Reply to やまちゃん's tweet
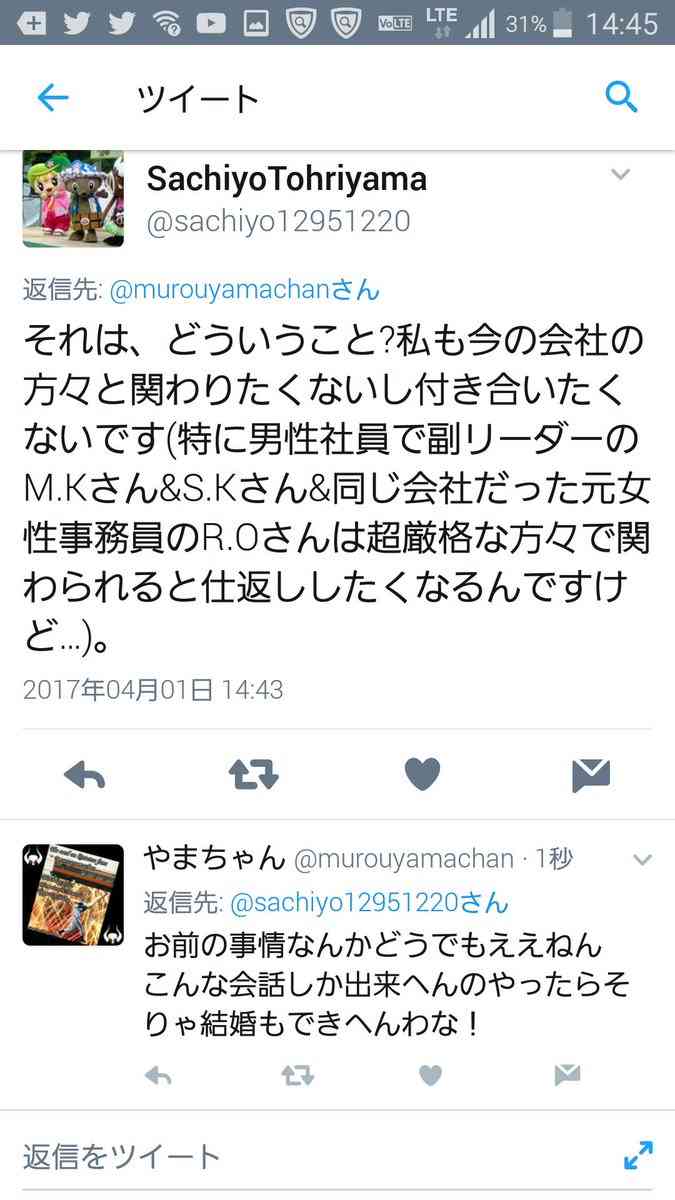Viewport: 675px width, 1200px height. click(158, 1075)
